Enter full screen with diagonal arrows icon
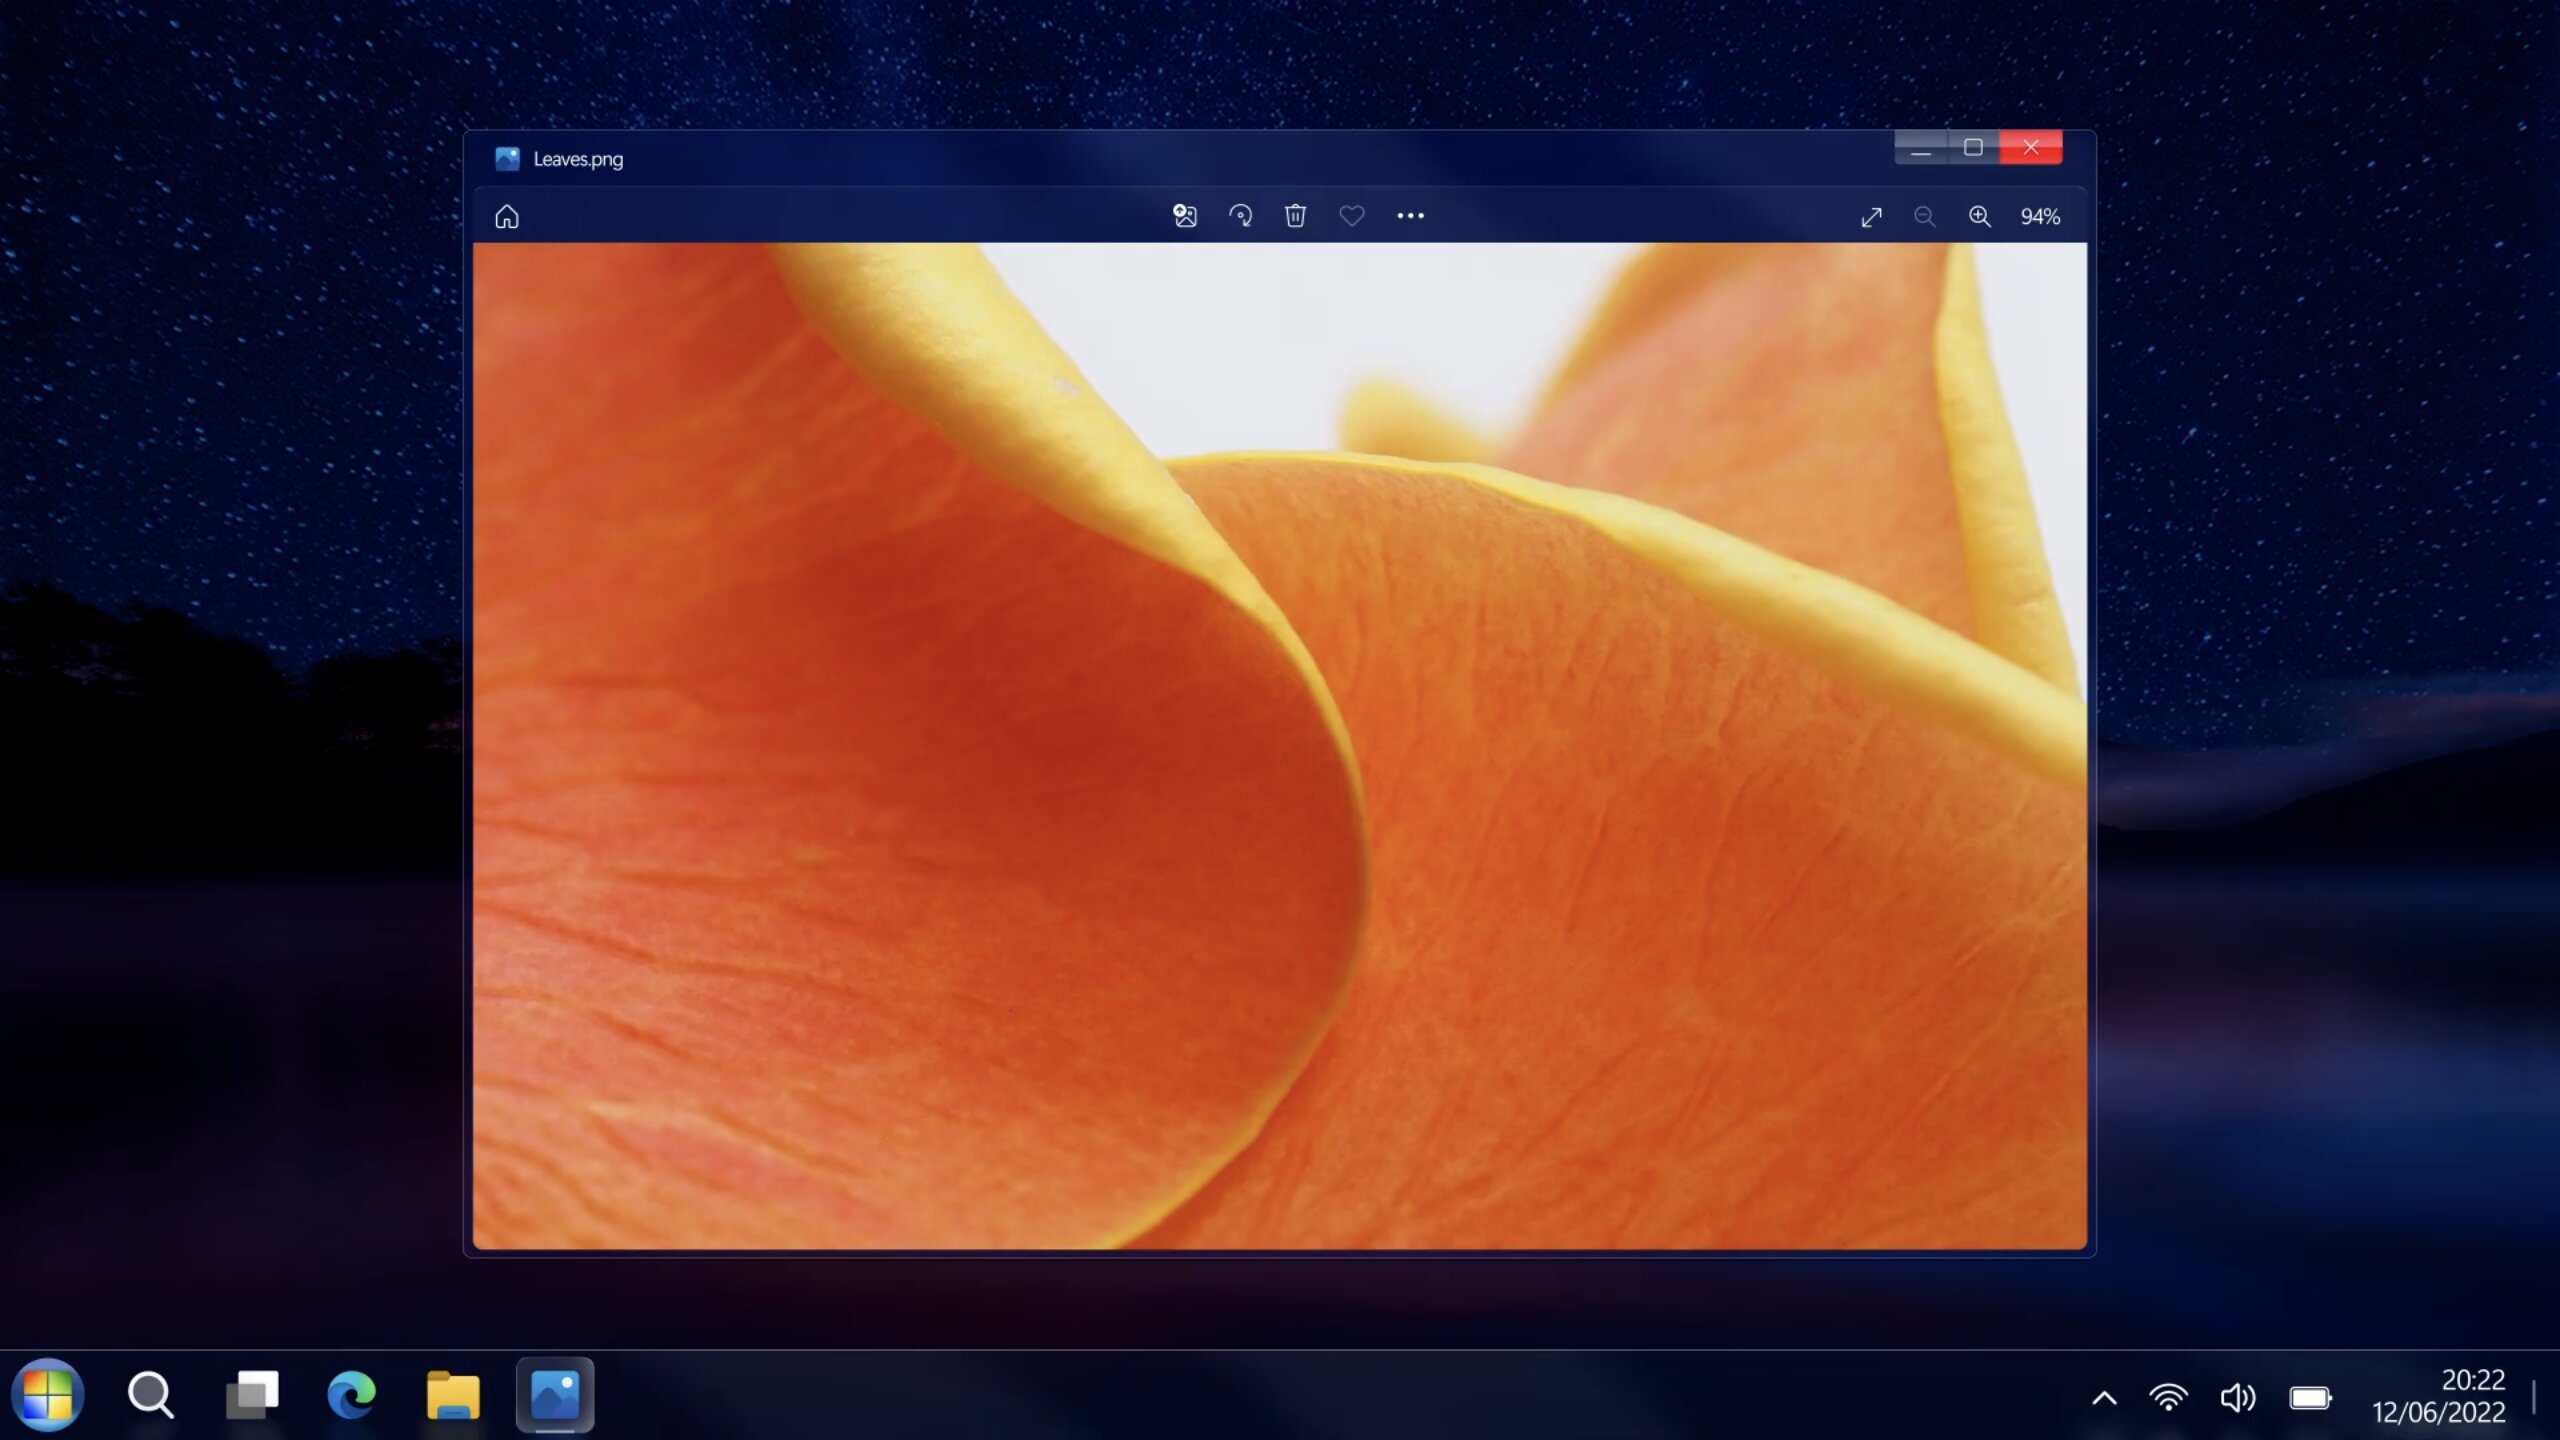 point(1871,217)
